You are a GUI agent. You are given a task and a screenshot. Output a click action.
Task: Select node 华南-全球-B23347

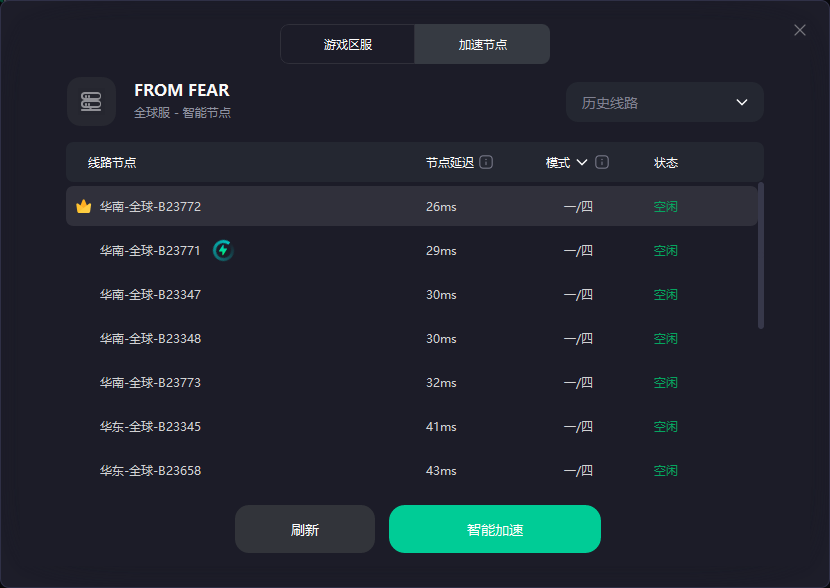pyautogui.click(x=412, y=295)
